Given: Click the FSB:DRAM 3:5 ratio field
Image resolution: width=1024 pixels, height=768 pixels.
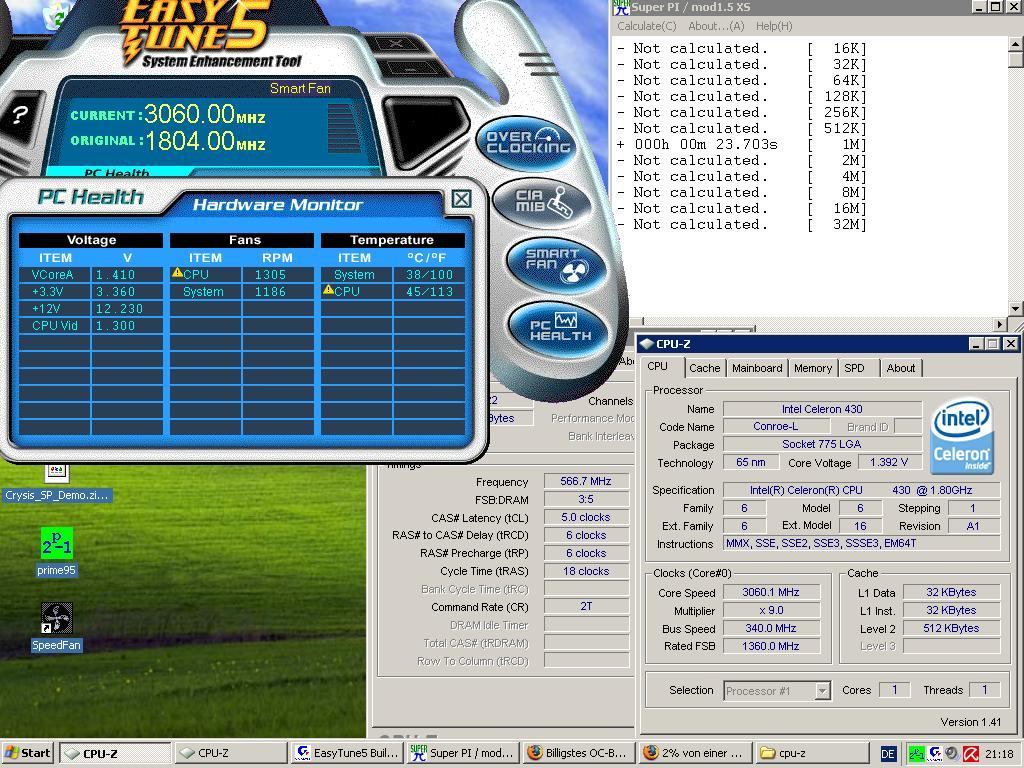Looking at the screenshot, I should click(x=586, y=500).
